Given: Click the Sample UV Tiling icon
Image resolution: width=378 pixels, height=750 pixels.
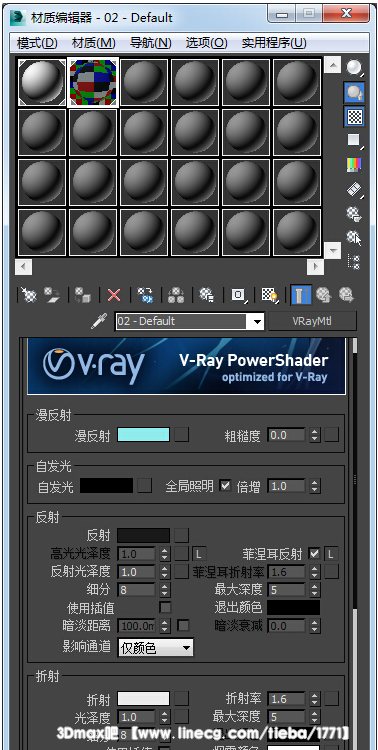Looking at the screenshot, I should 354,140.
